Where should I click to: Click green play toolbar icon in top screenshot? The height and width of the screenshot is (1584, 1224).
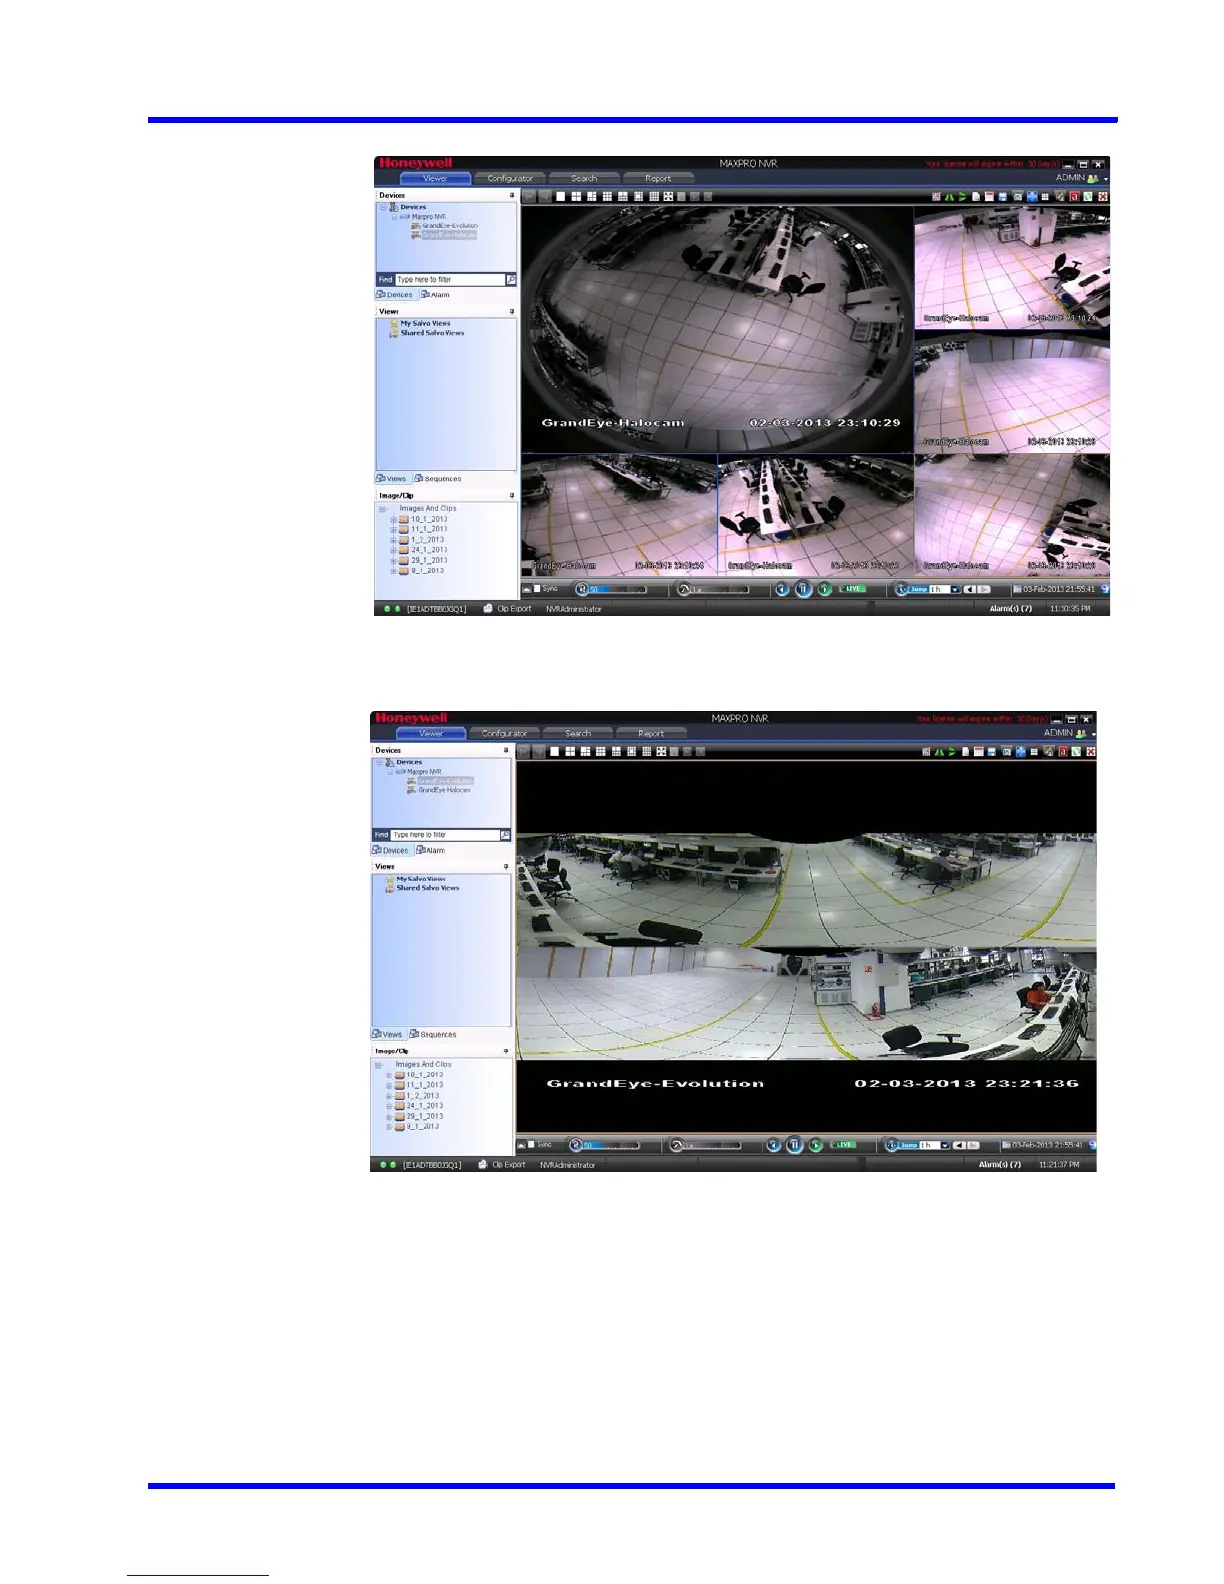coord(963,196)
